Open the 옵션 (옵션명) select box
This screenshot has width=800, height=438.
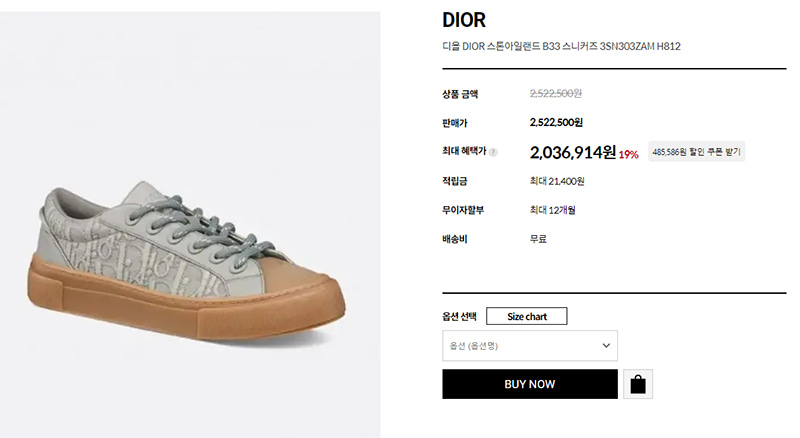coord(530,346)
